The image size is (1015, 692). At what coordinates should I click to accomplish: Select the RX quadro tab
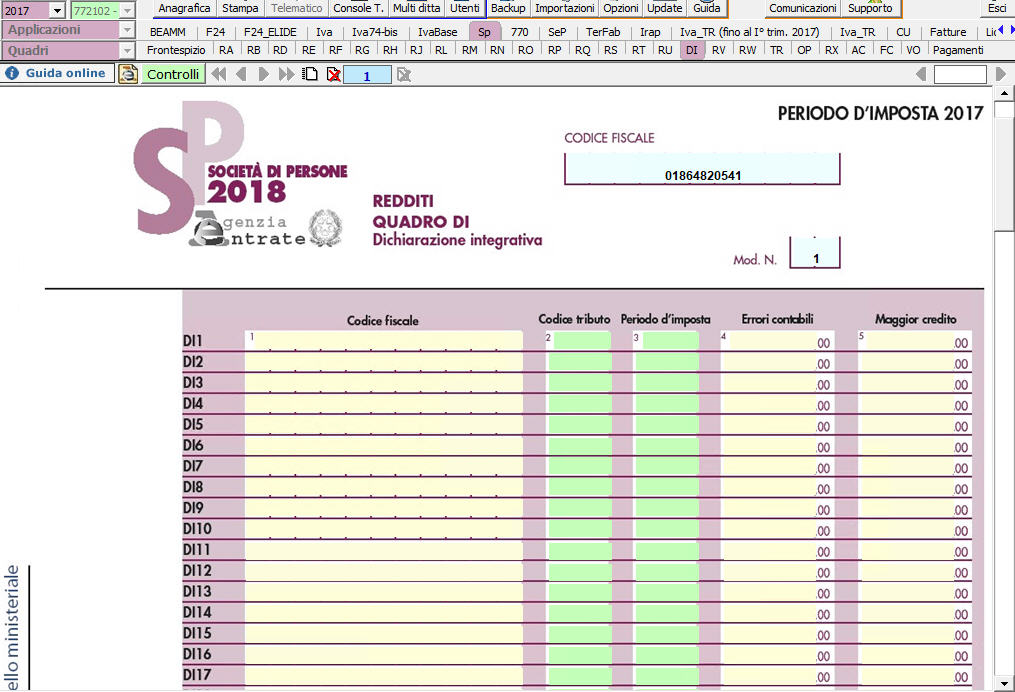(x=832, y=50)
